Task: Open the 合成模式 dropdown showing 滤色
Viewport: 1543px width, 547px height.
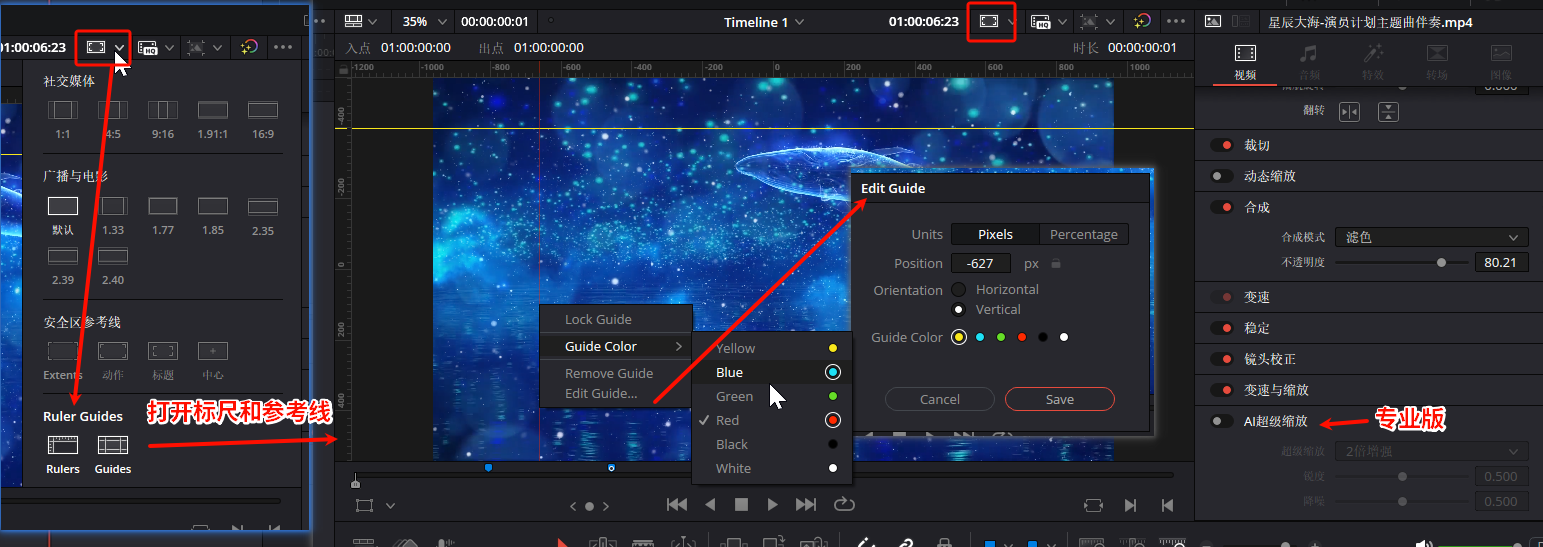Action: pos(1433,237)
